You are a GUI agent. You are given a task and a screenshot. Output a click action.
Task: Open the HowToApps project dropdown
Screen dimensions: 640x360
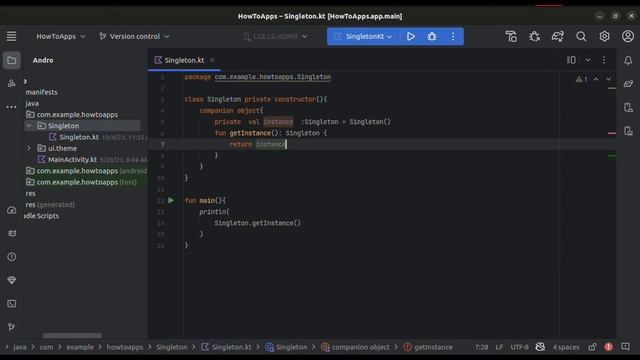[x=61, y=36]
